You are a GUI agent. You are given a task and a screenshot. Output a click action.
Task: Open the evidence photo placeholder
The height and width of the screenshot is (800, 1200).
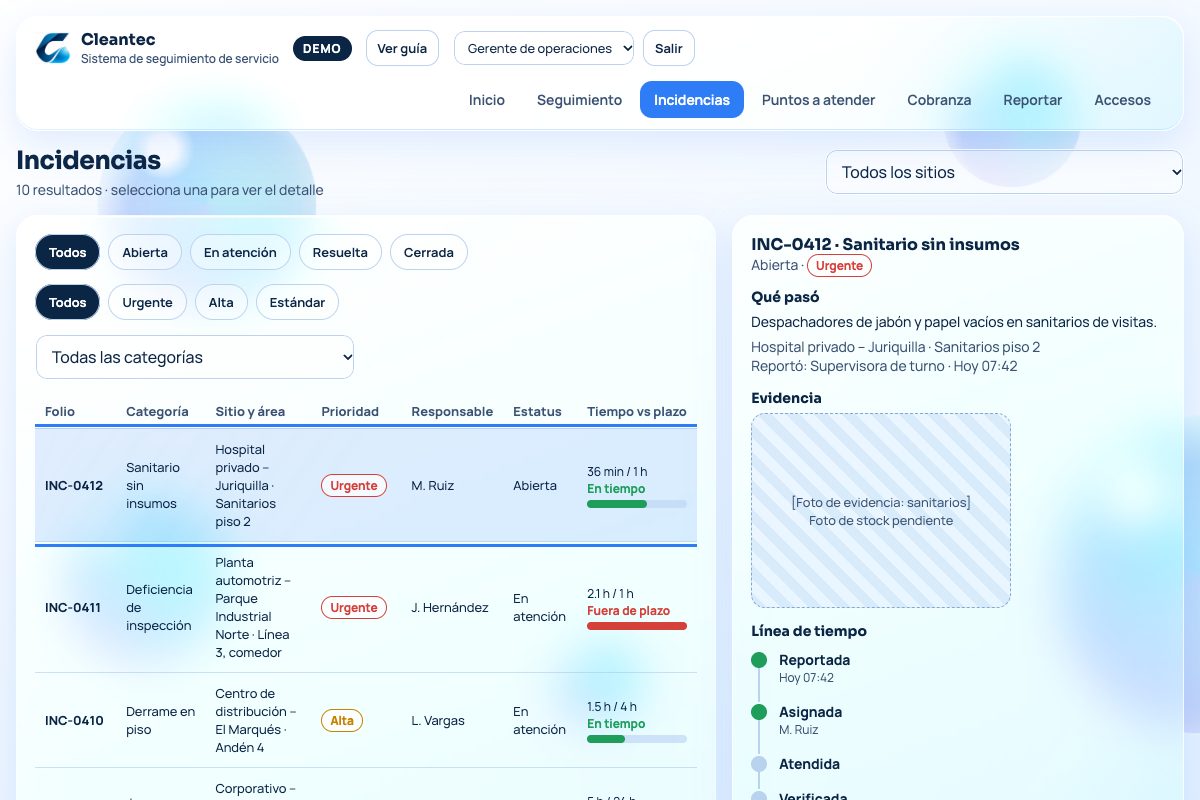[881, 510]
